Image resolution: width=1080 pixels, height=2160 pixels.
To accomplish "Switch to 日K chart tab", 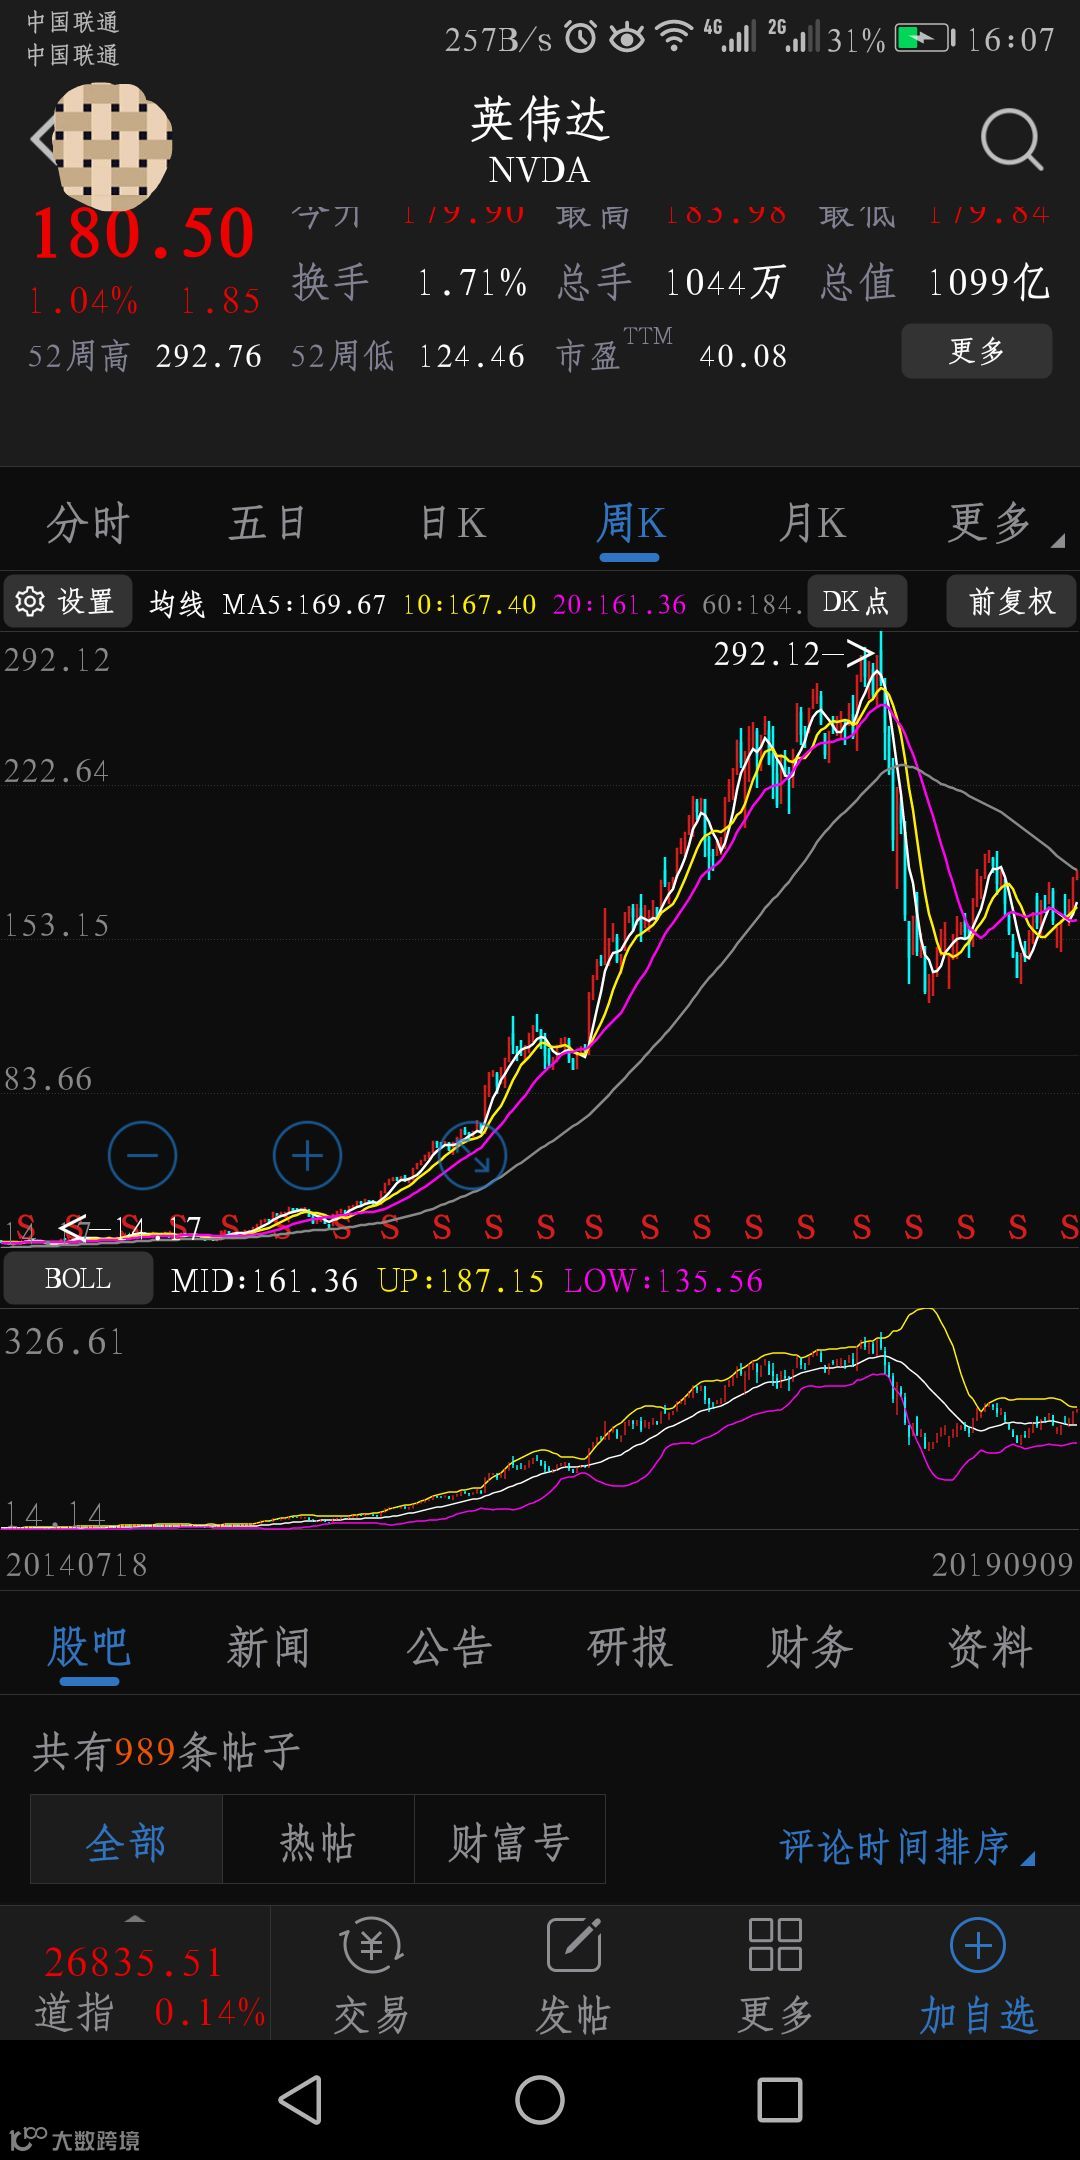I will [452, 523].
